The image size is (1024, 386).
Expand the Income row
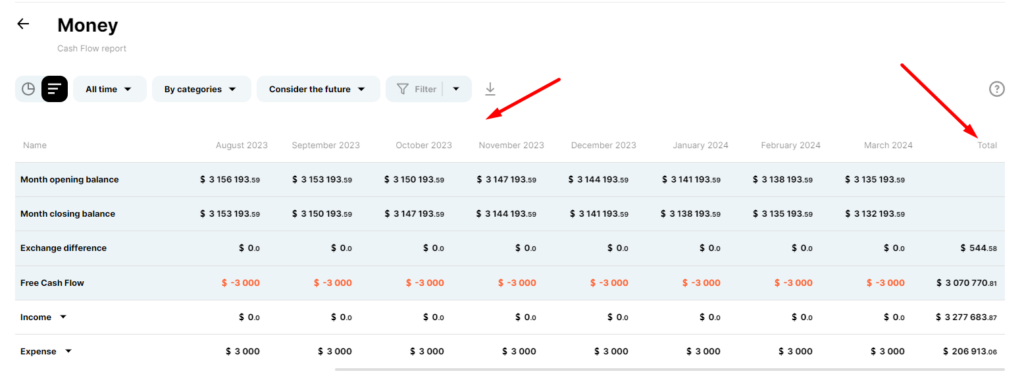click(63, 317)
